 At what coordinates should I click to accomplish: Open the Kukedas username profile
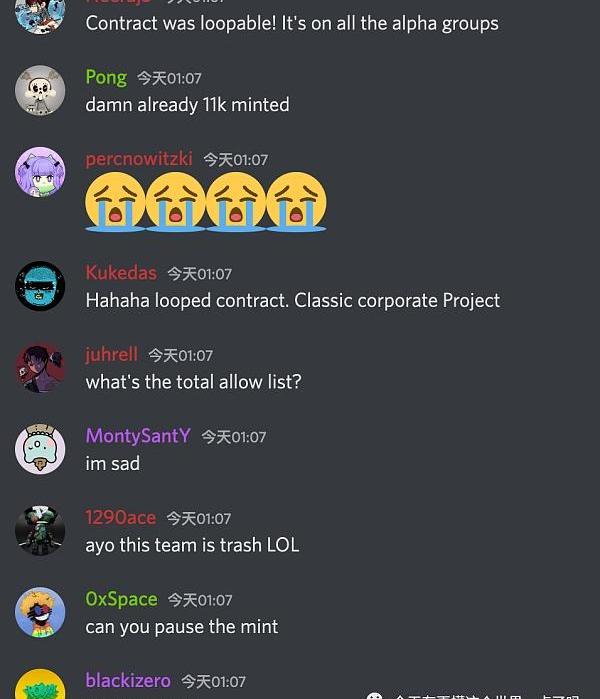121,273
